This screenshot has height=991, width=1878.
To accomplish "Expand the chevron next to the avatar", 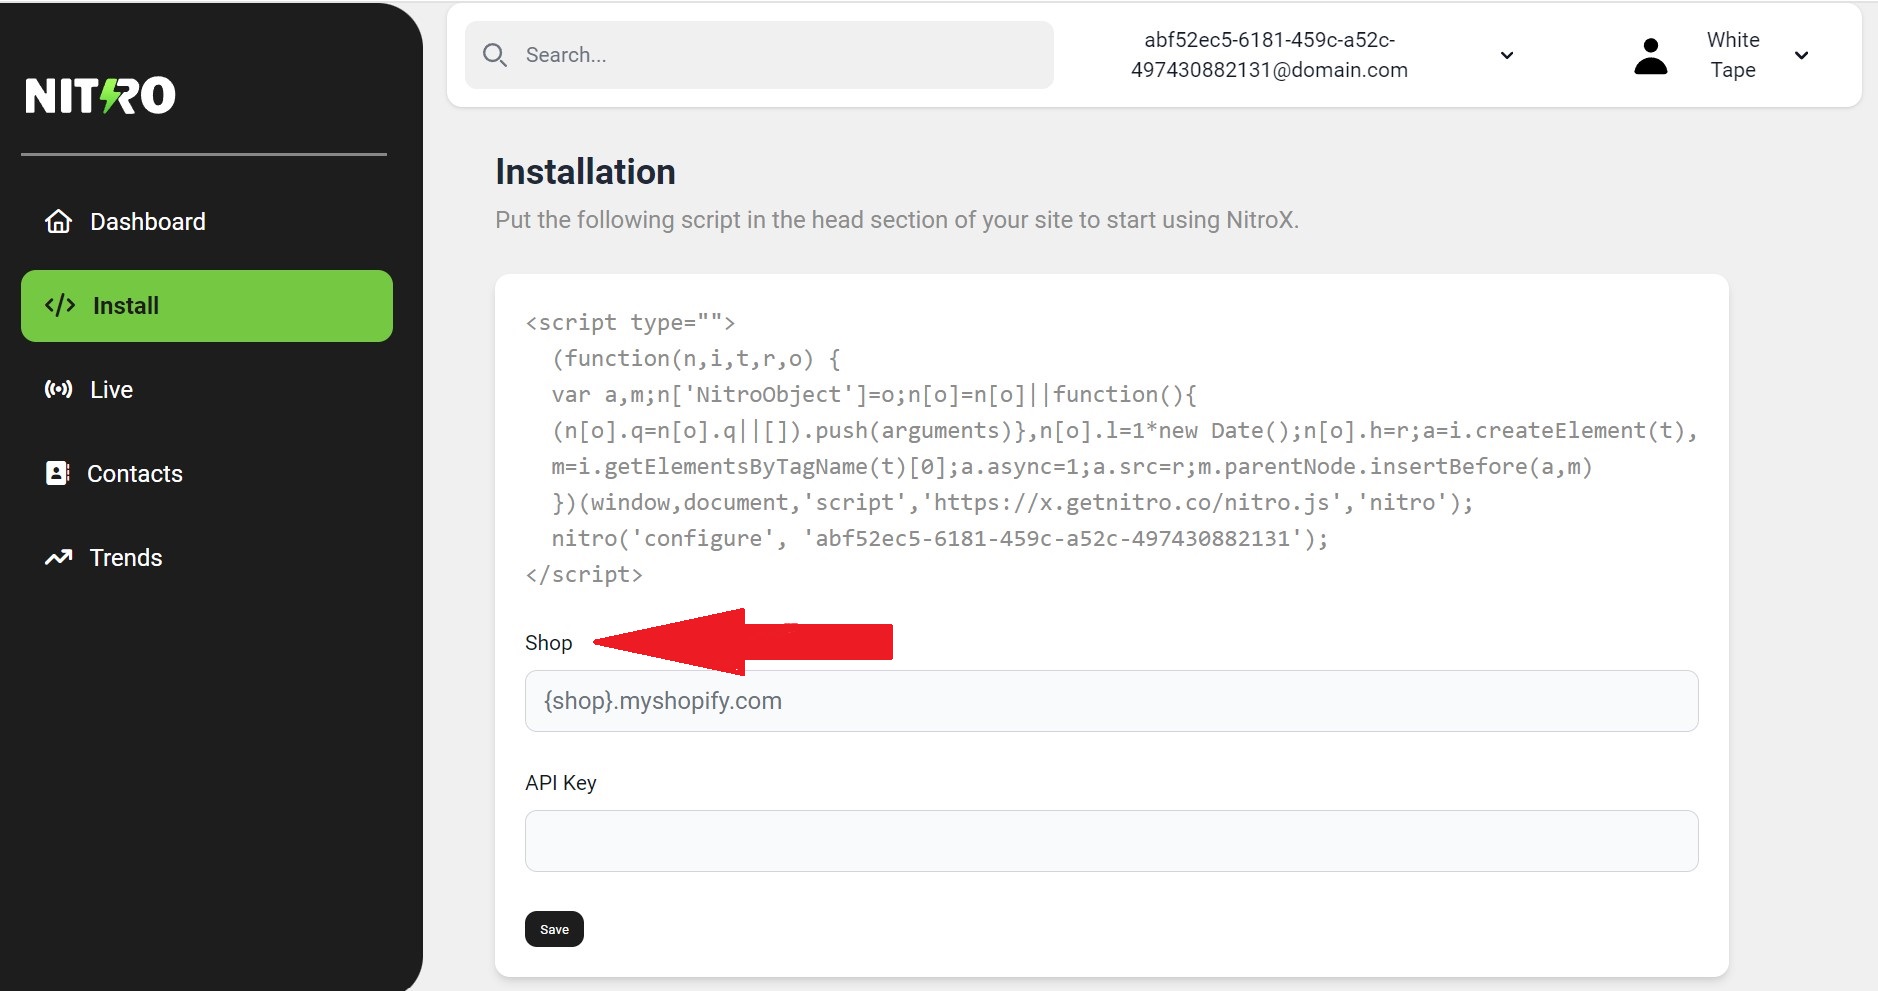I will point(1801,56).
